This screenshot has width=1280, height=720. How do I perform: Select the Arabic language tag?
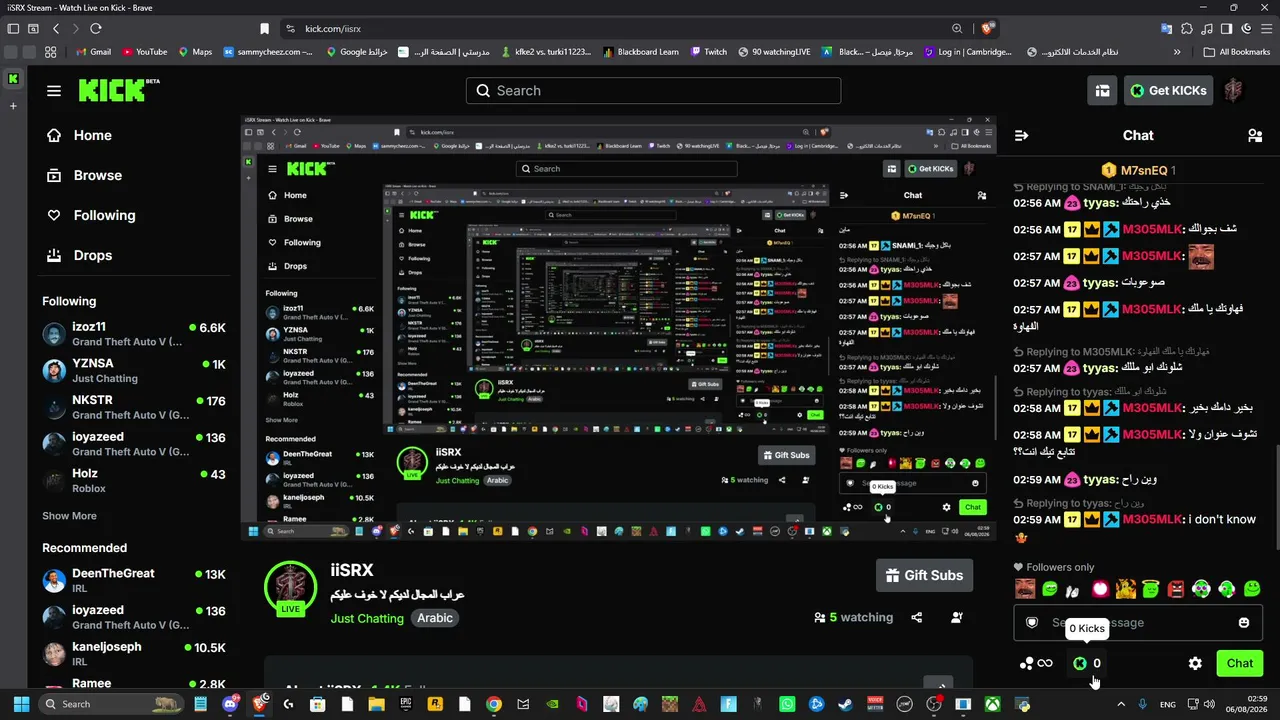coord(435,618)
